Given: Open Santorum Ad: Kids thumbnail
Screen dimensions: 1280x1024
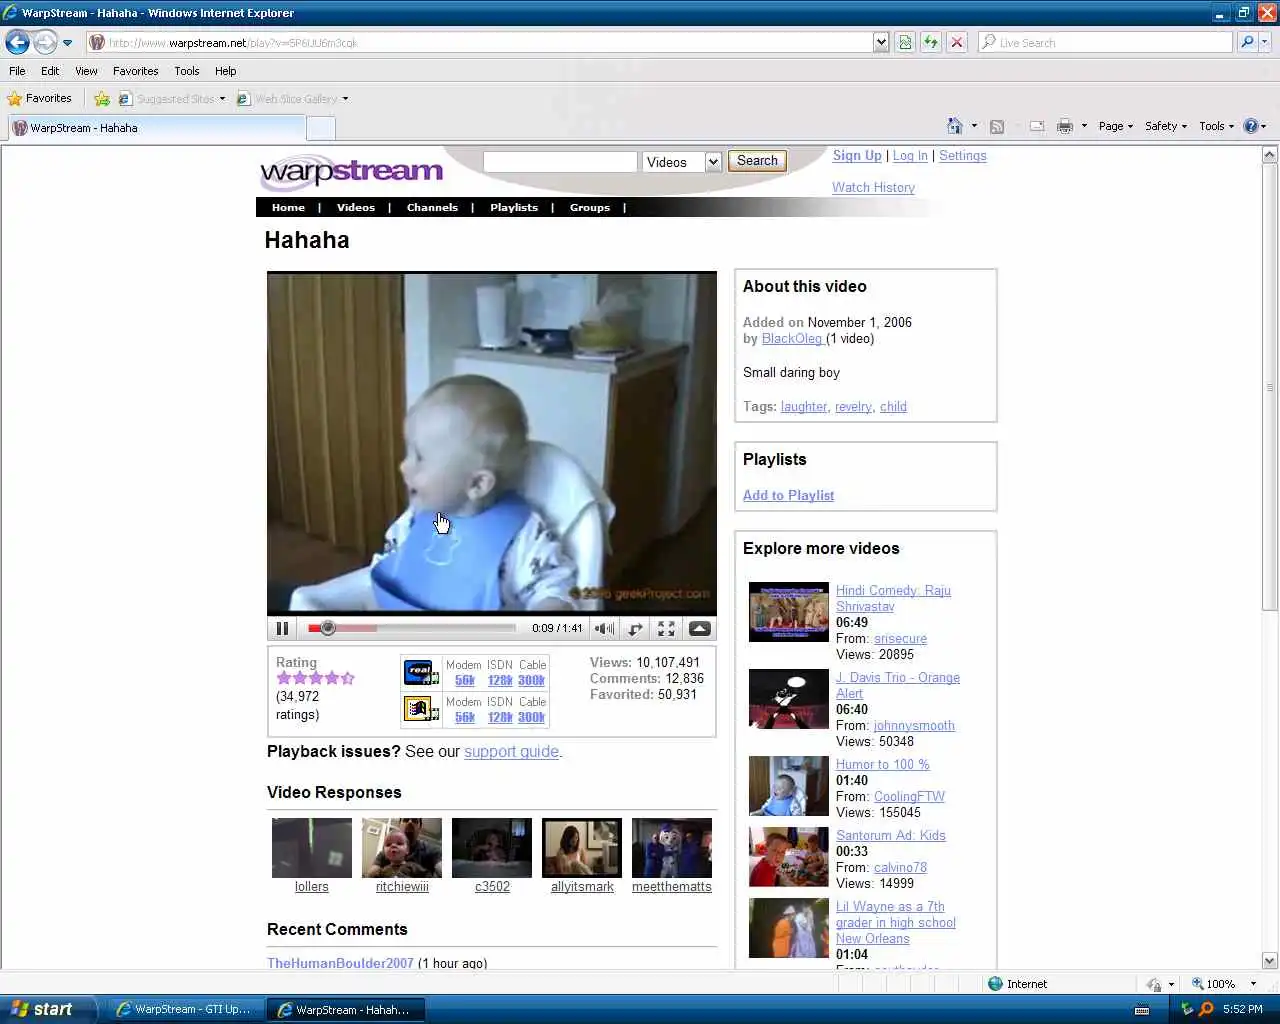Looking at the screenshot, I should point(789,857).
